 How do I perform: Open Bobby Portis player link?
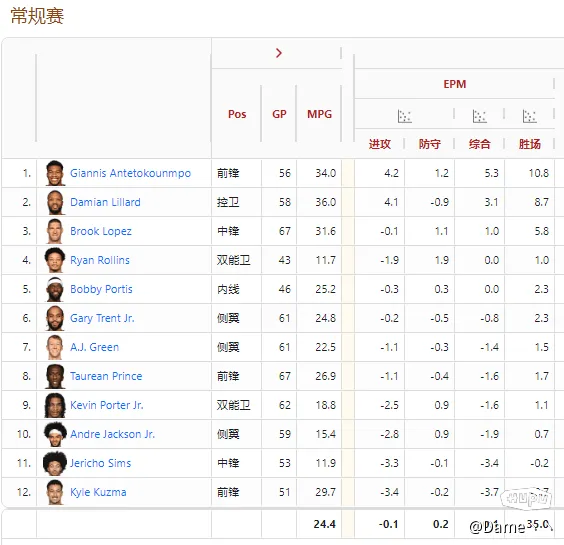pos(101,289)
